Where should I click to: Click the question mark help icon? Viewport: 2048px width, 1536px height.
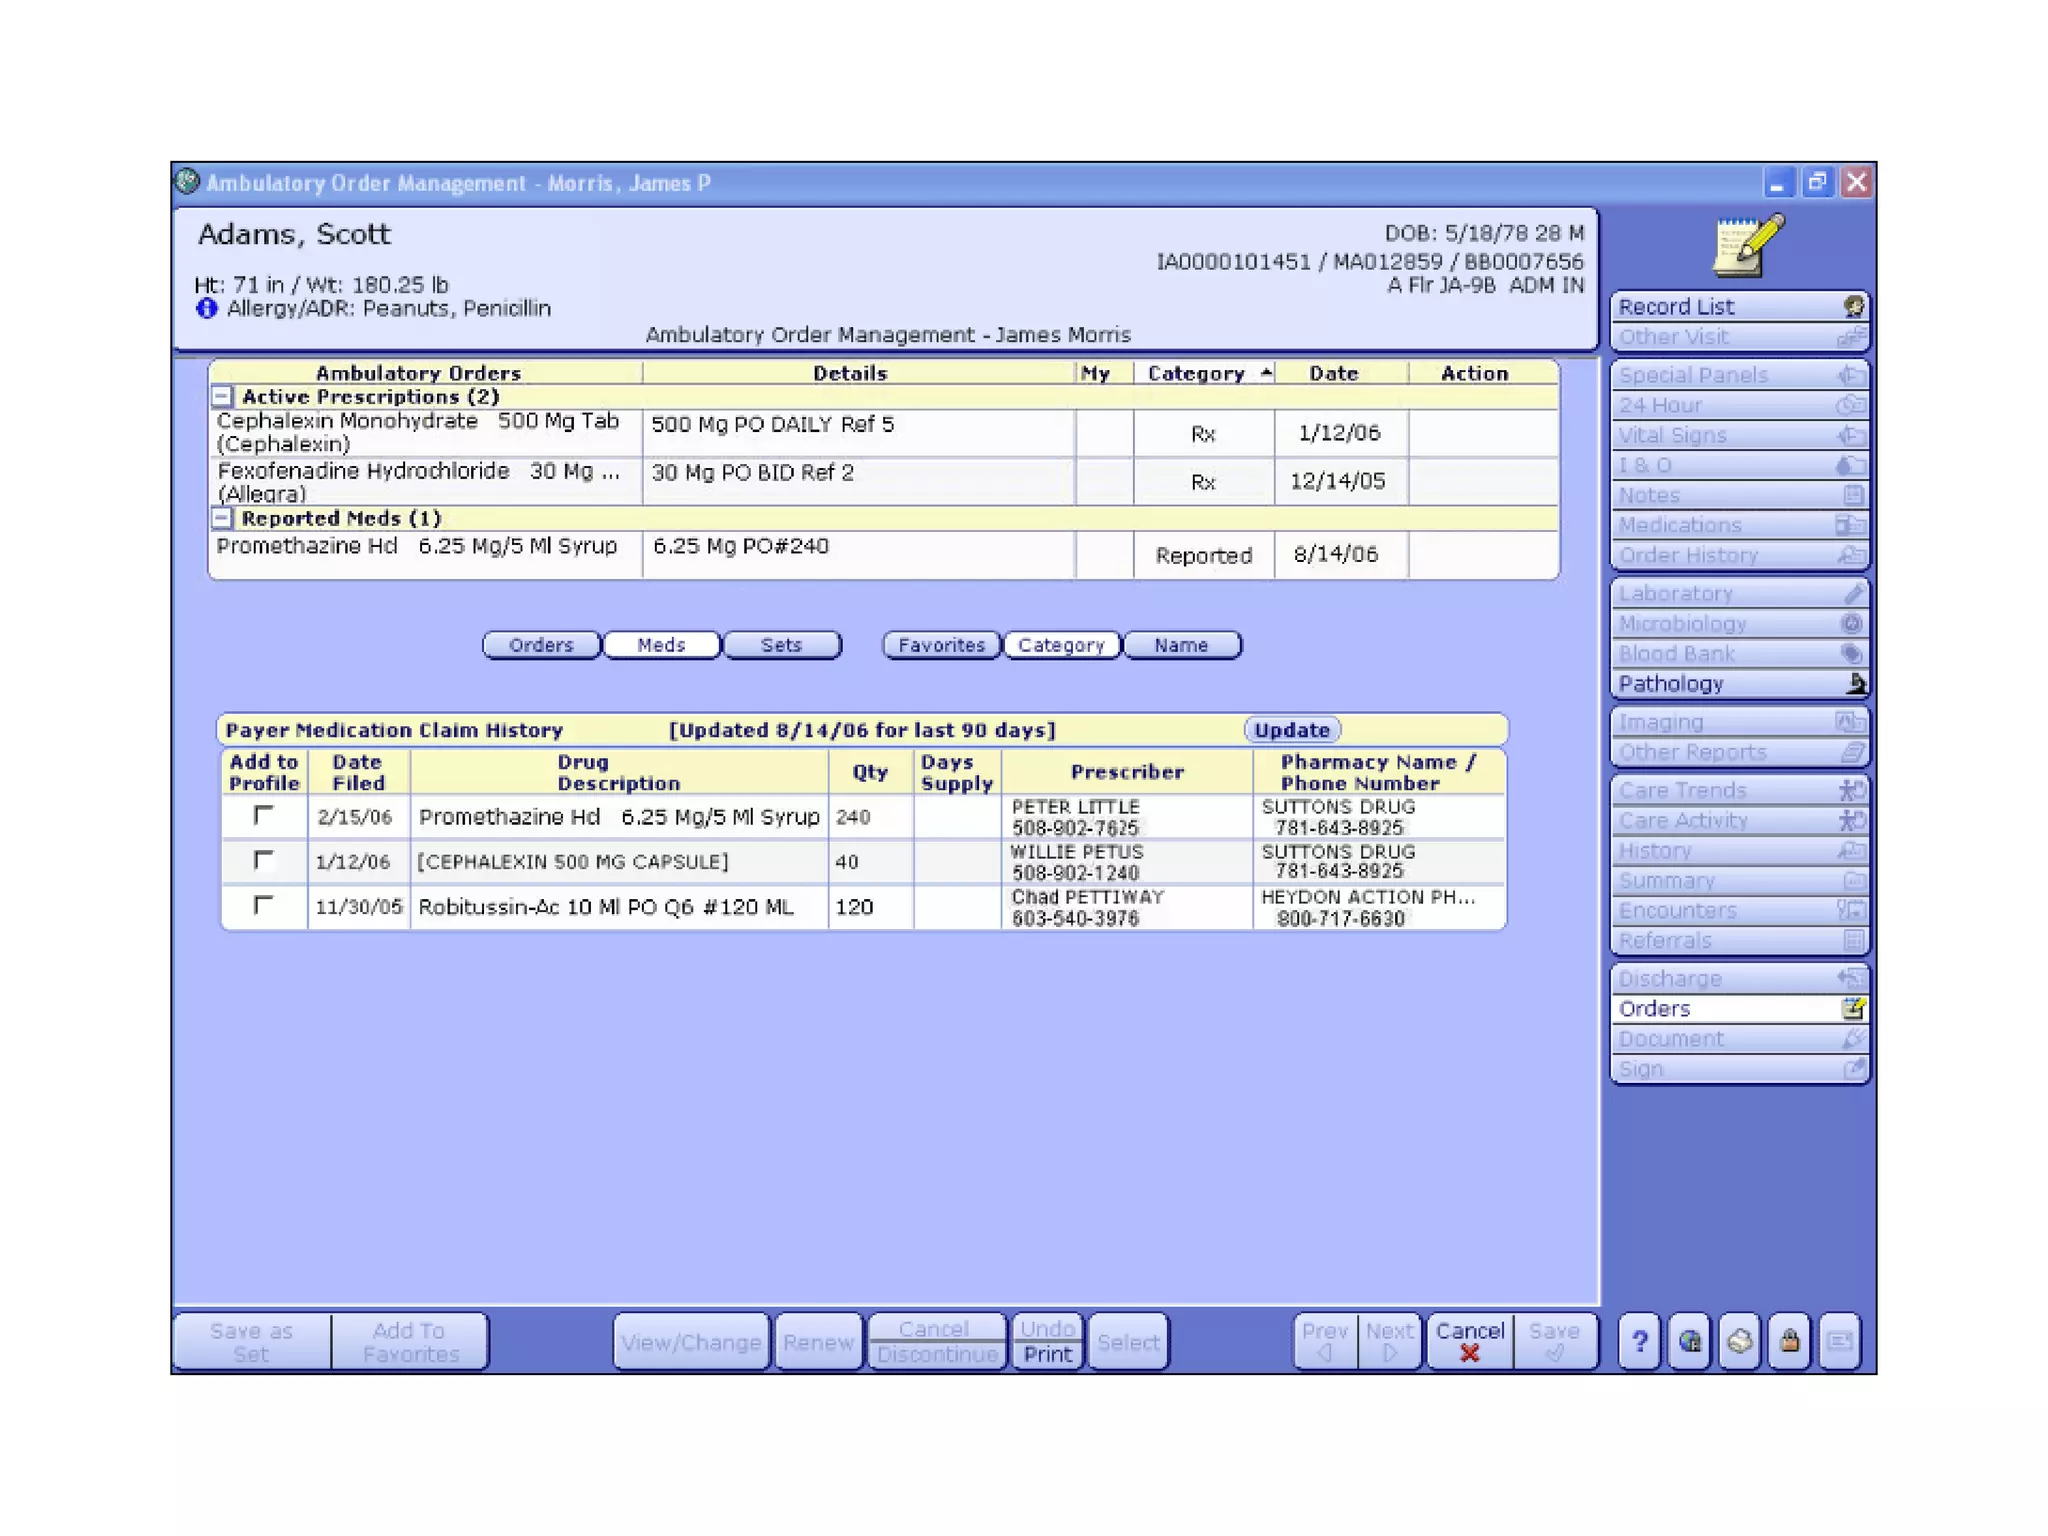[1639, 1341]
